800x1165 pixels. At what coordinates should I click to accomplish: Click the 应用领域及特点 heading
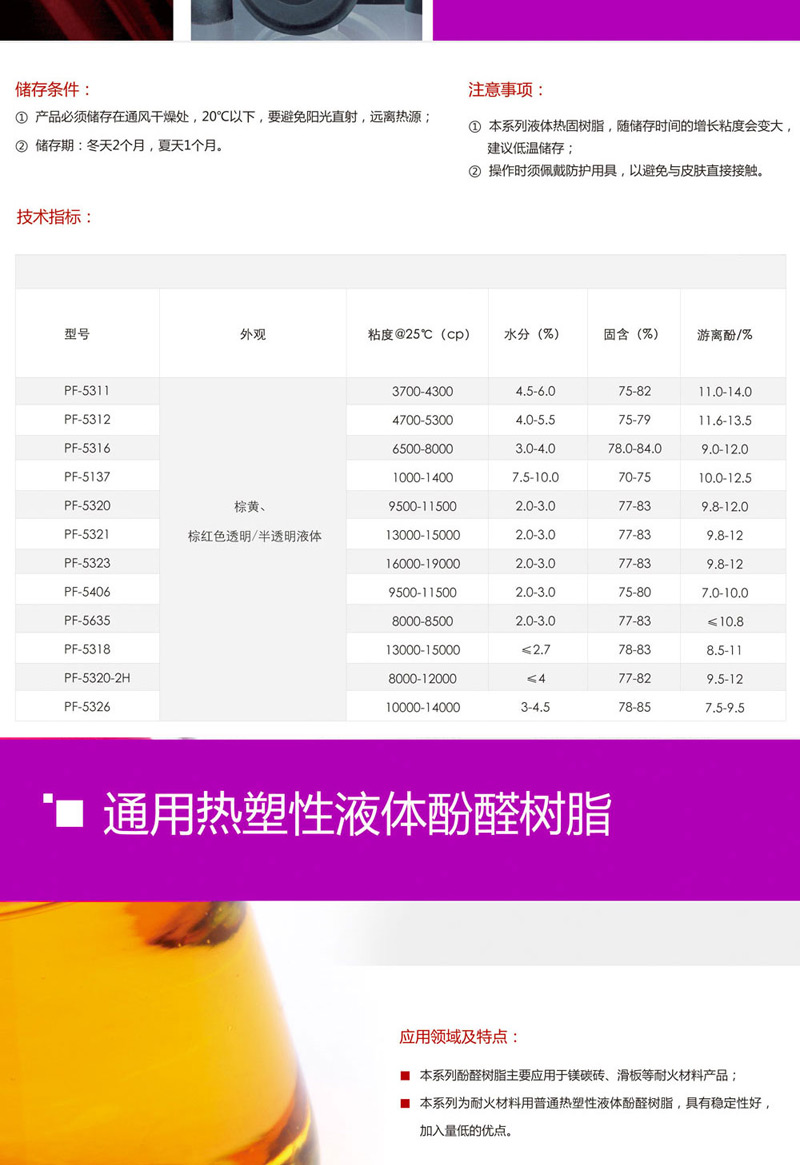pyautogui.click(x=460, y=1037)
